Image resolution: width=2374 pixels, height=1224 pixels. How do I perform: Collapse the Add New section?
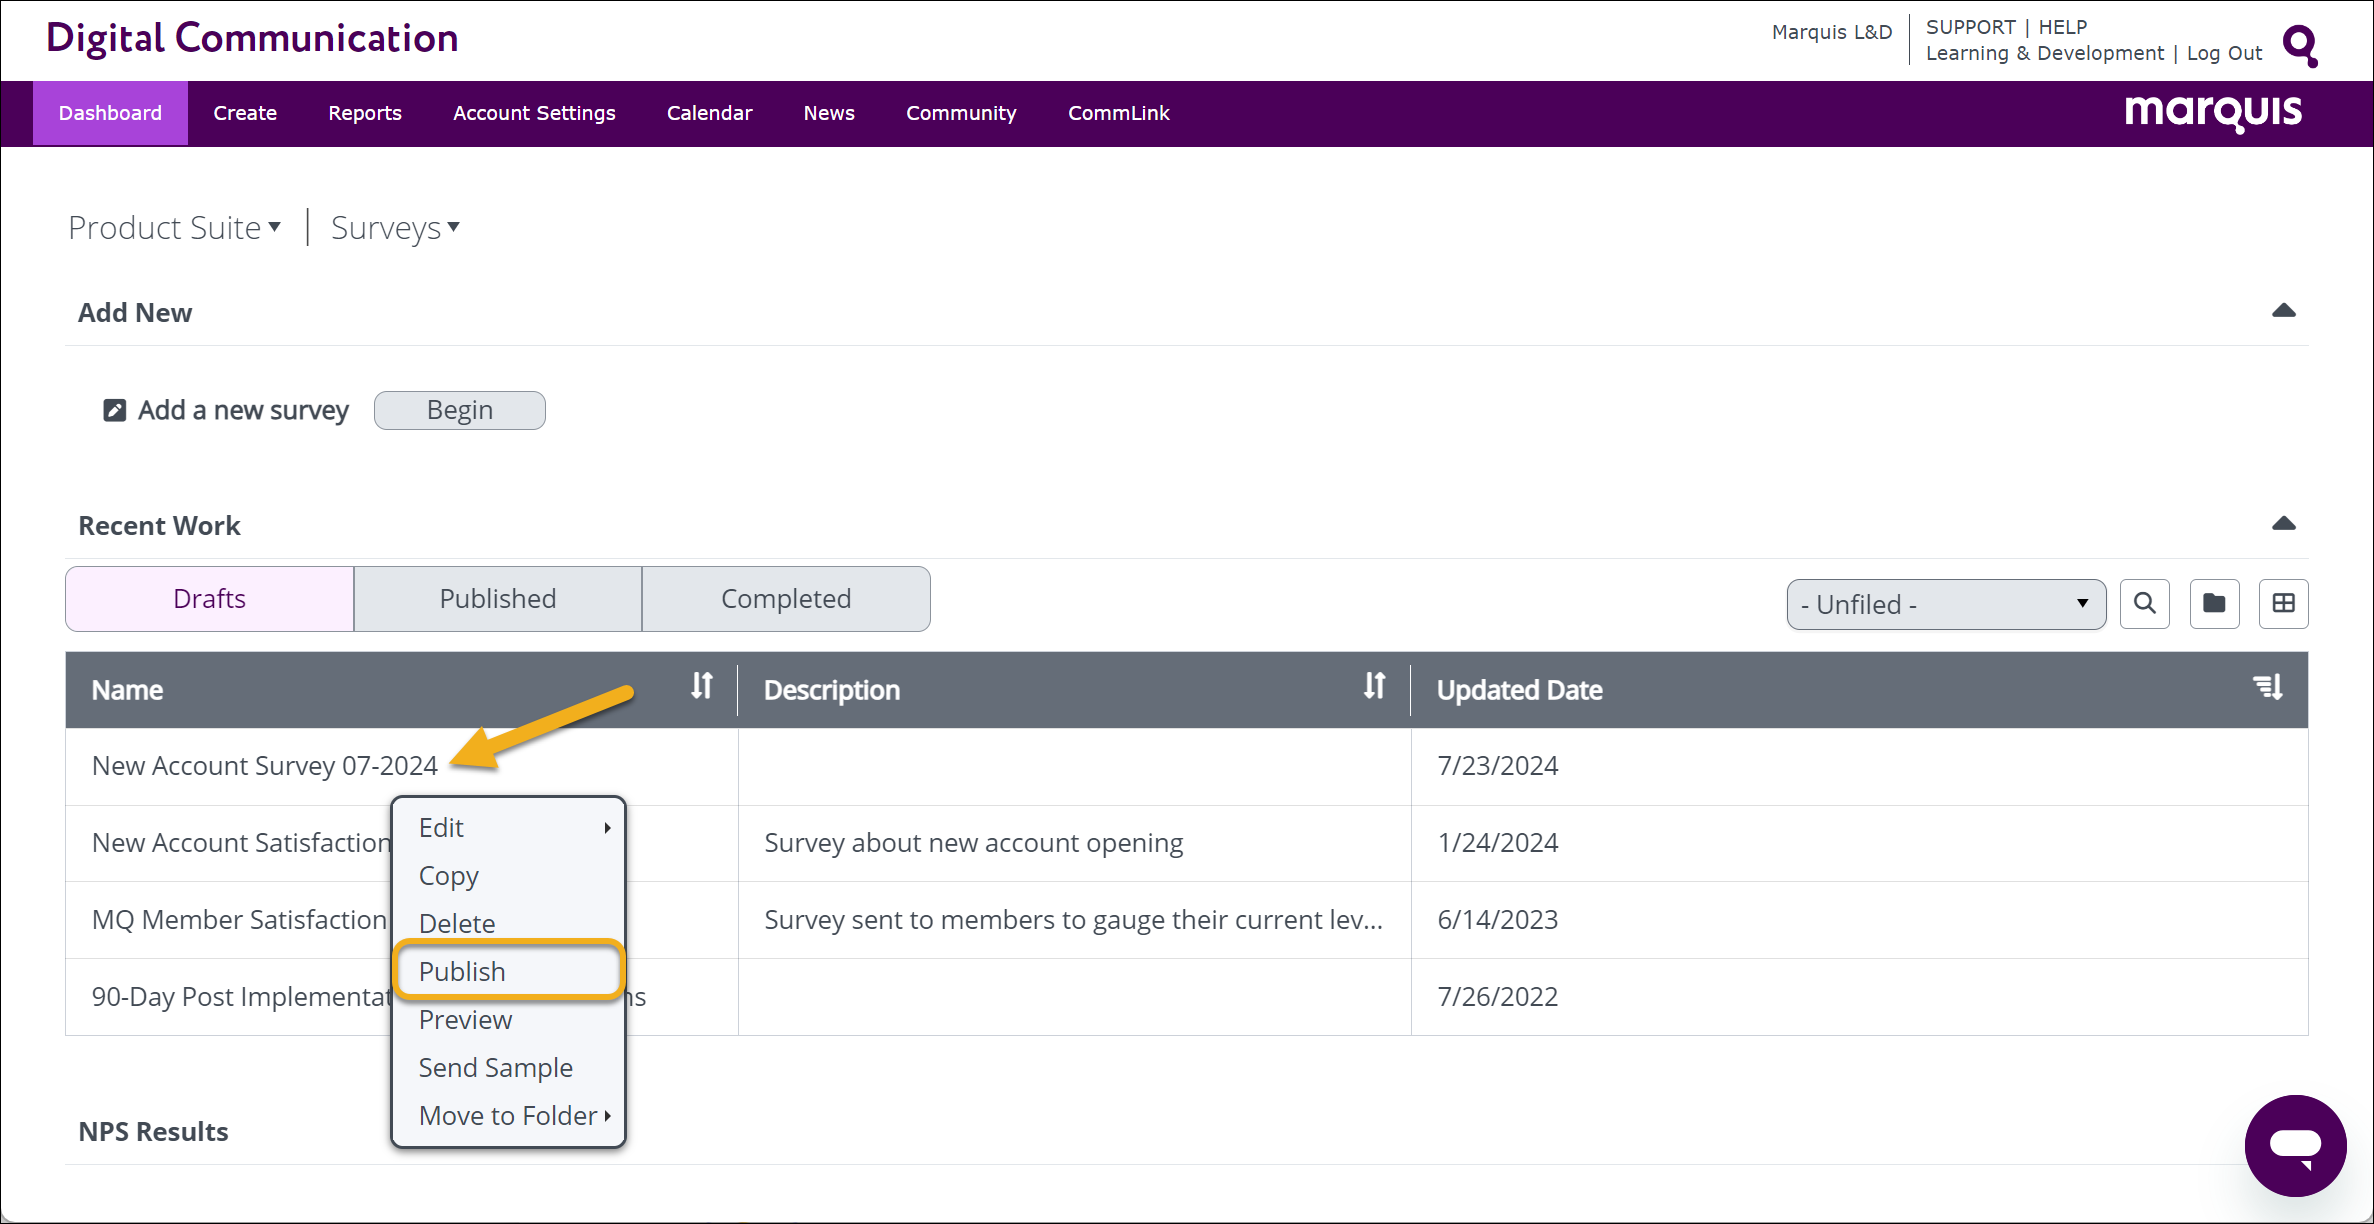click(x=2284, y=311)
